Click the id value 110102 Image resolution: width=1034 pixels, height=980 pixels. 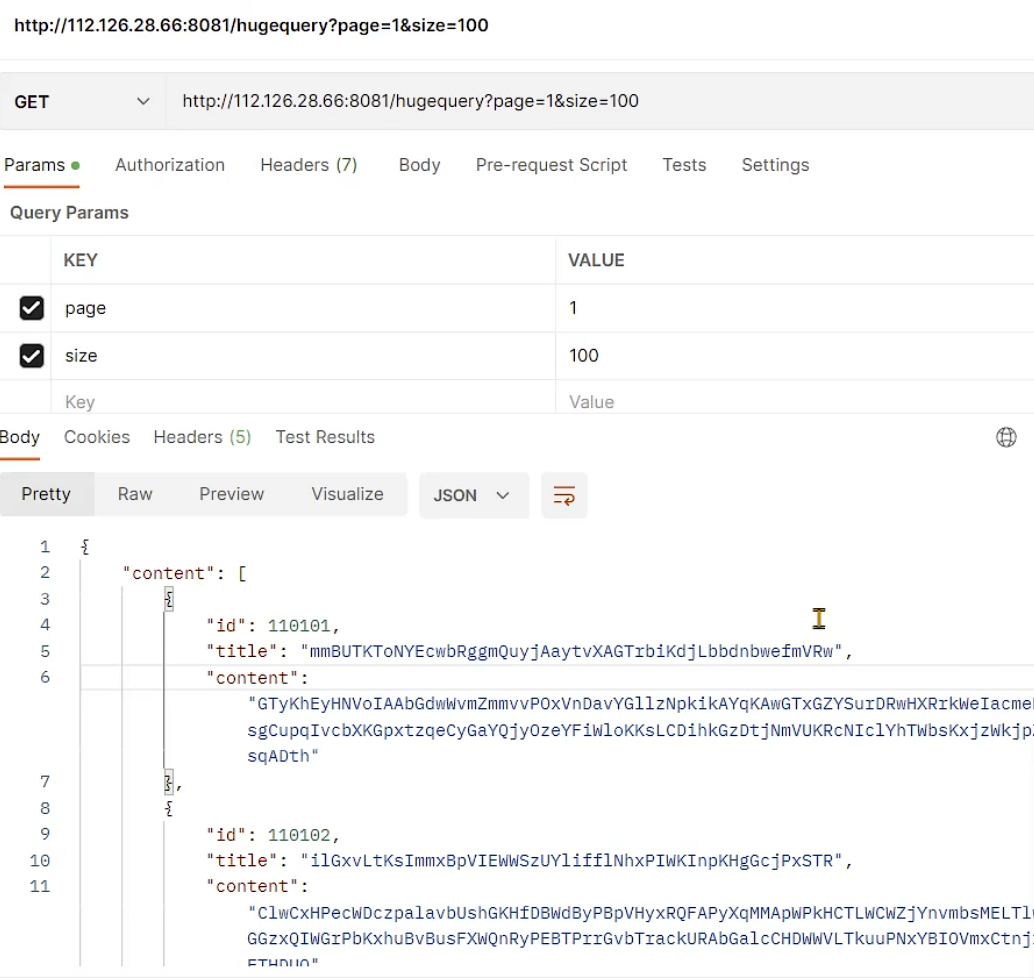point(299,835)
